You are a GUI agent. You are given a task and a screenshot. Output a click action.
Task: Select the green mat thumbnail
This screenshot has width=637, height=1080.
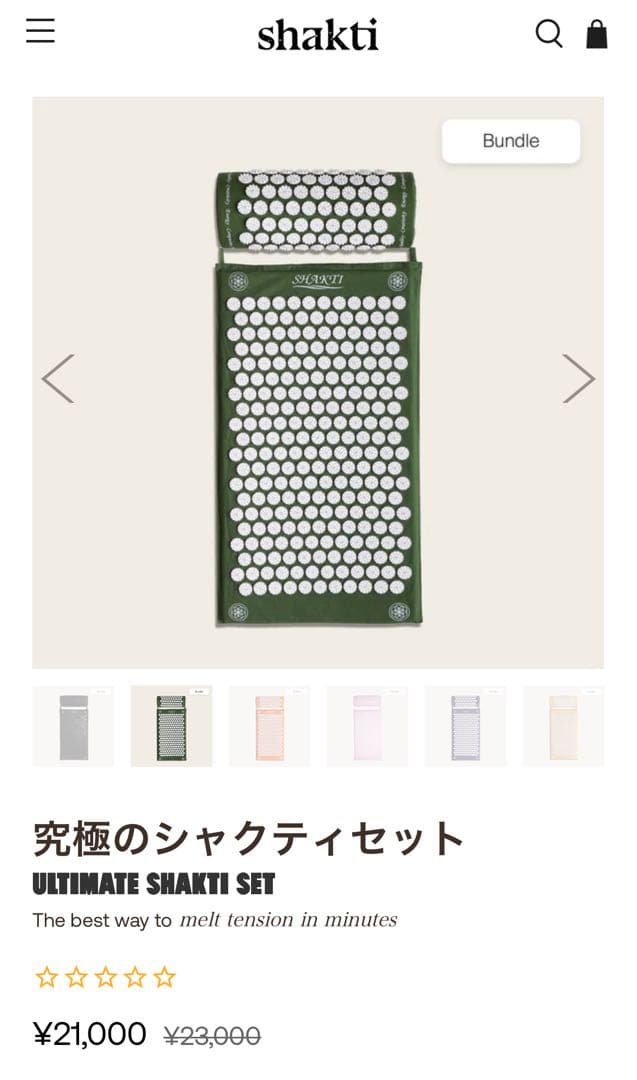pyautogui.click(x=171, y=726)
